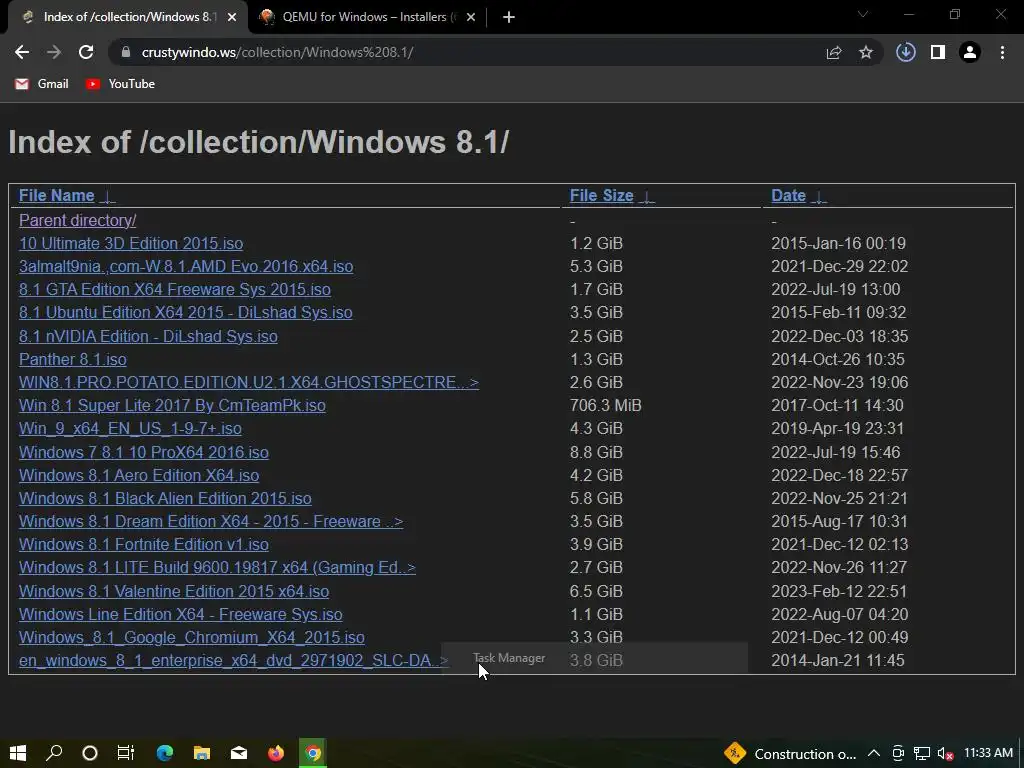This screenshot has width=1024, height=768.
Task: Open the tab search chevron in title bar
Action: (x=863, y=14)
